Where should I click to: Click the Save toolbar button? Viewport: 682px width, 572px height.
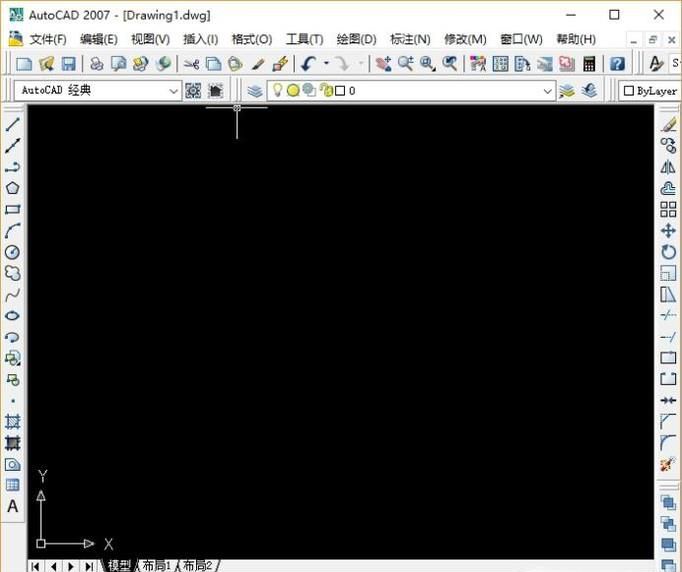click(68, 64)
